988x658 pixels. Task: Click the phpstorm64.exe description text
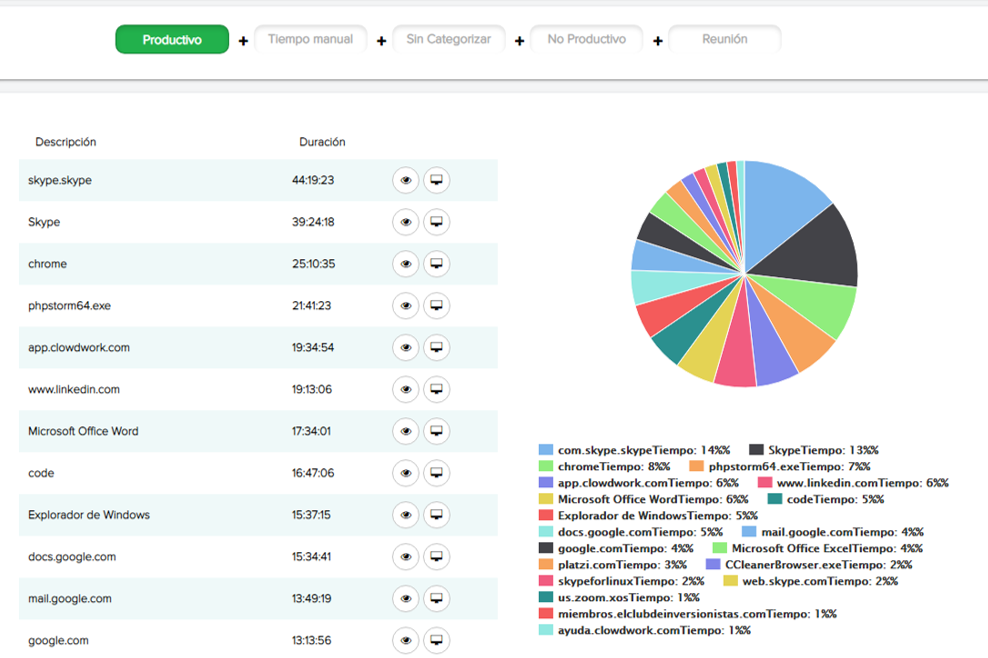coord(69,306)
